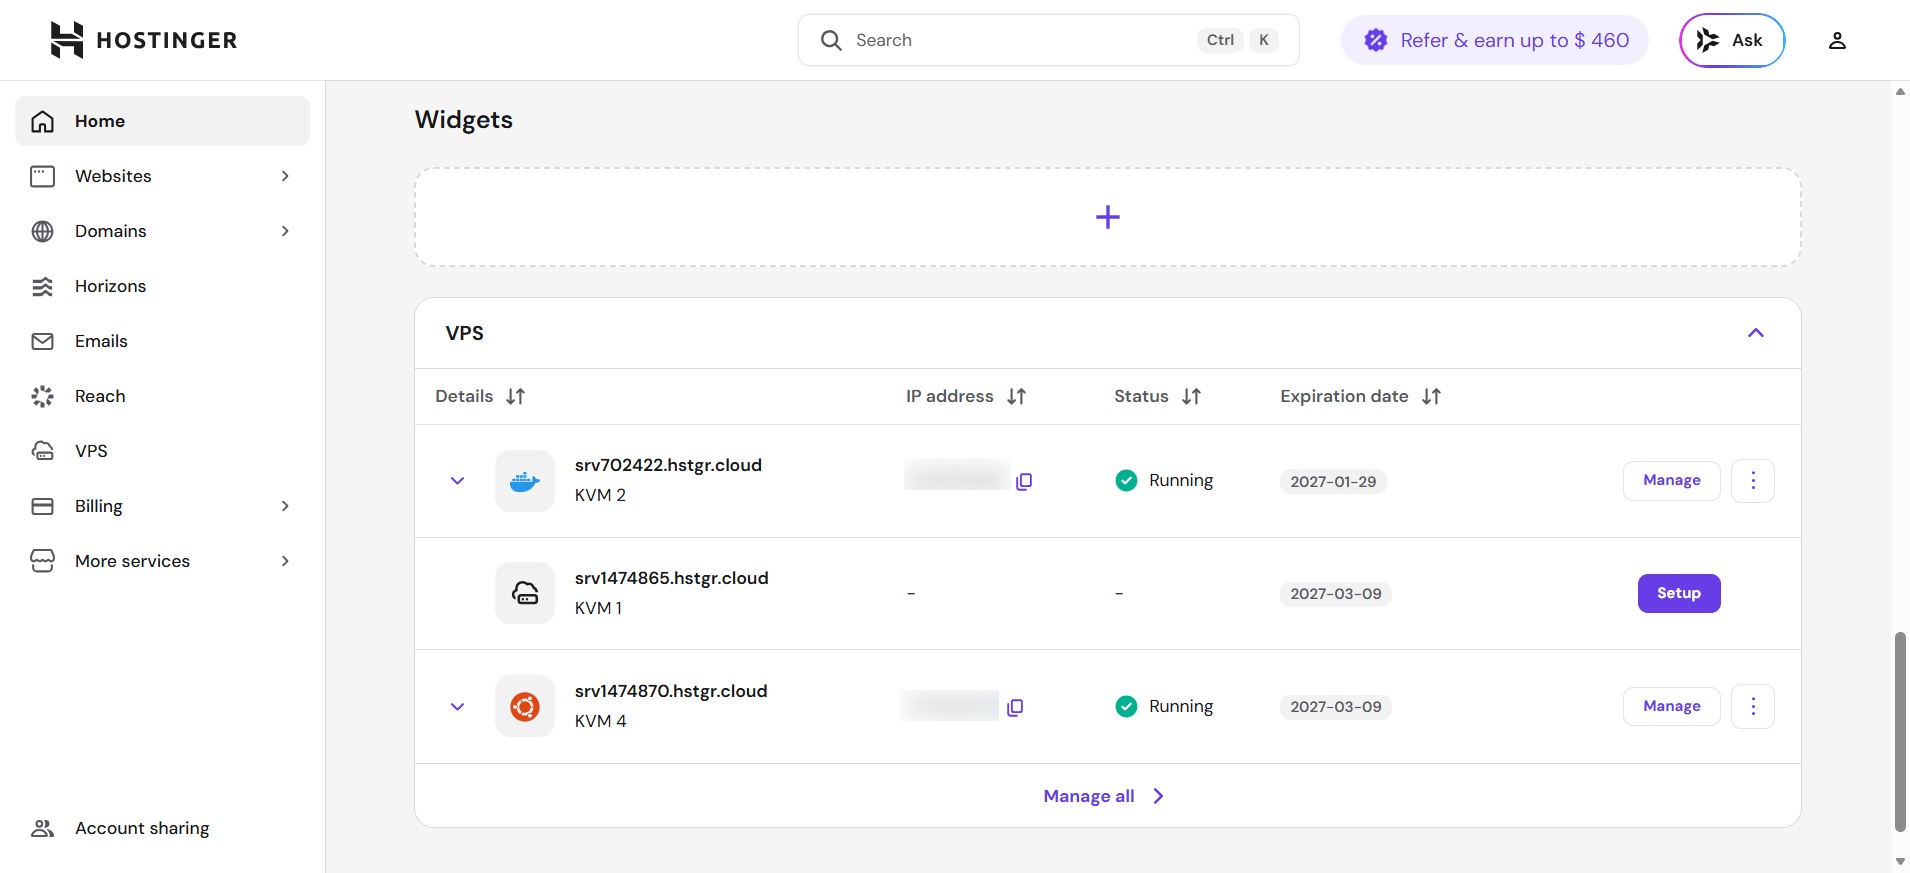This screenshot has width=1910, height=873.
Task: Click the Domains globe icon
Action: point(42,231)
